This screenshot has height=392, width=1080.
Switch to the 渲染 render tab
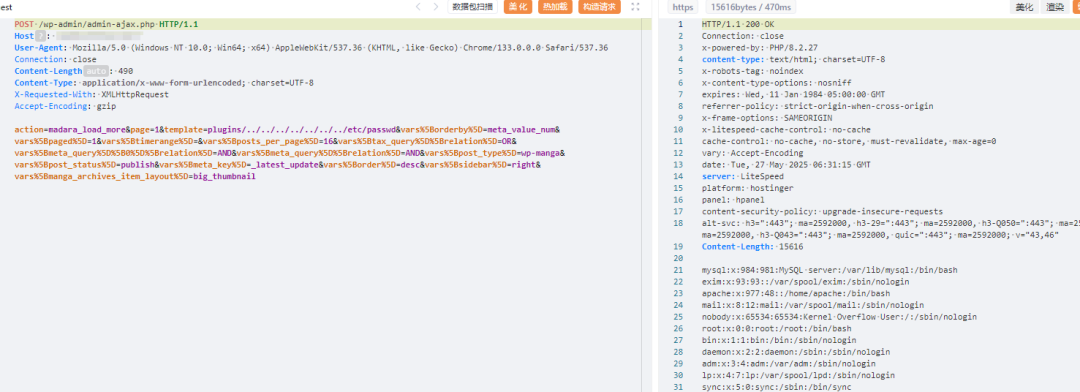pos(1055,8)
